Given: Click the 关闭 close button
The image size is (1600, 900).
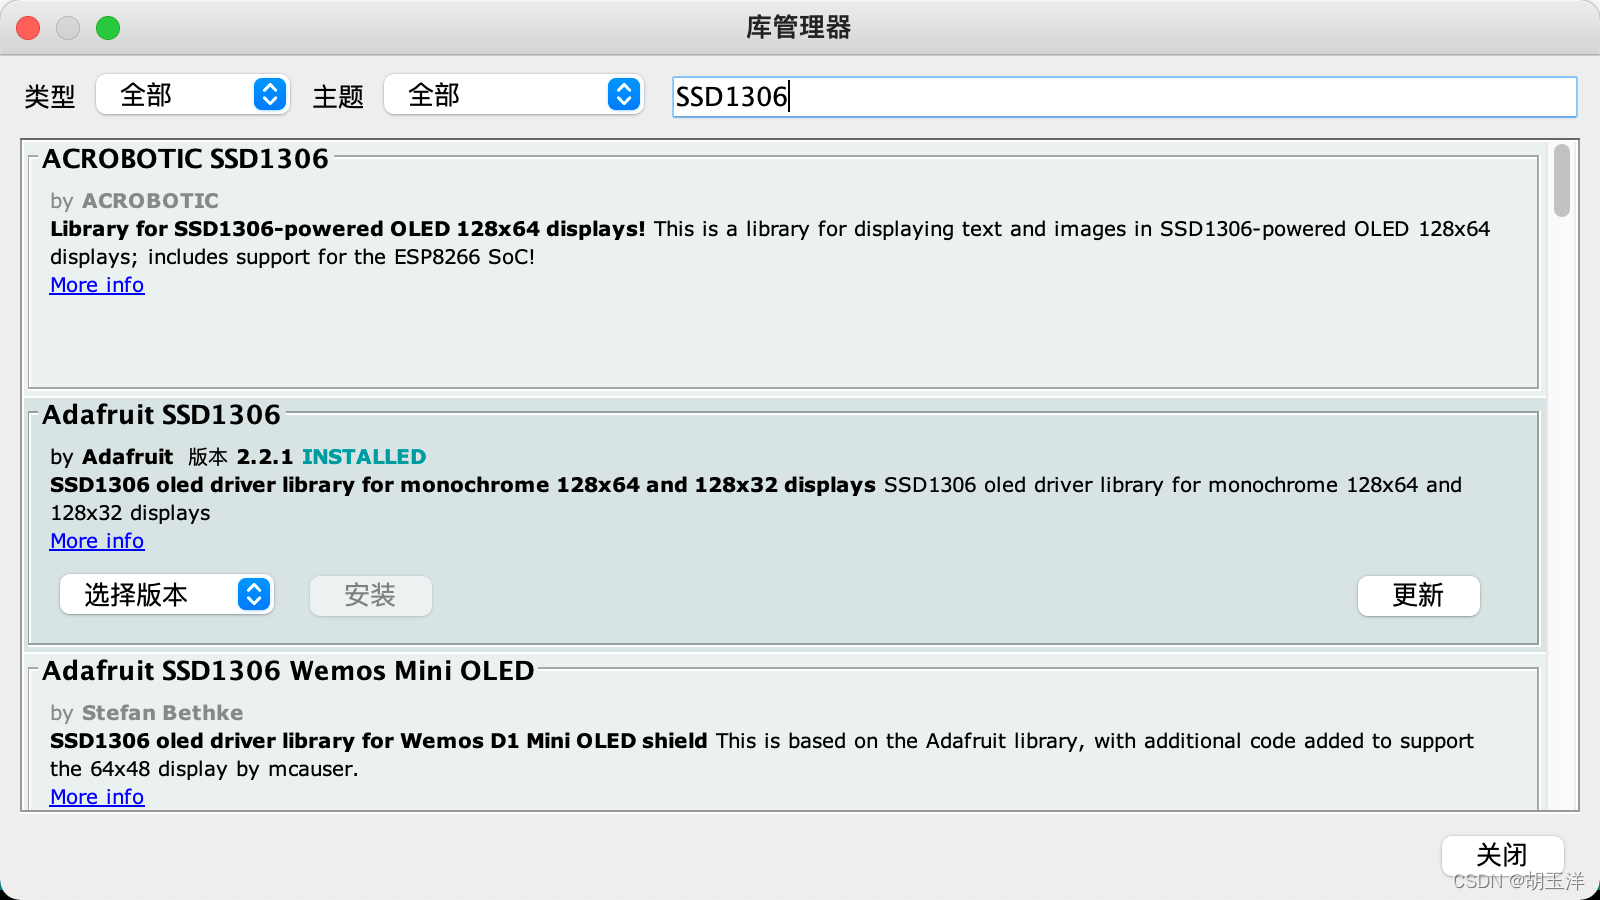Looking at the screenshot, I should [x=1502, y=855].
